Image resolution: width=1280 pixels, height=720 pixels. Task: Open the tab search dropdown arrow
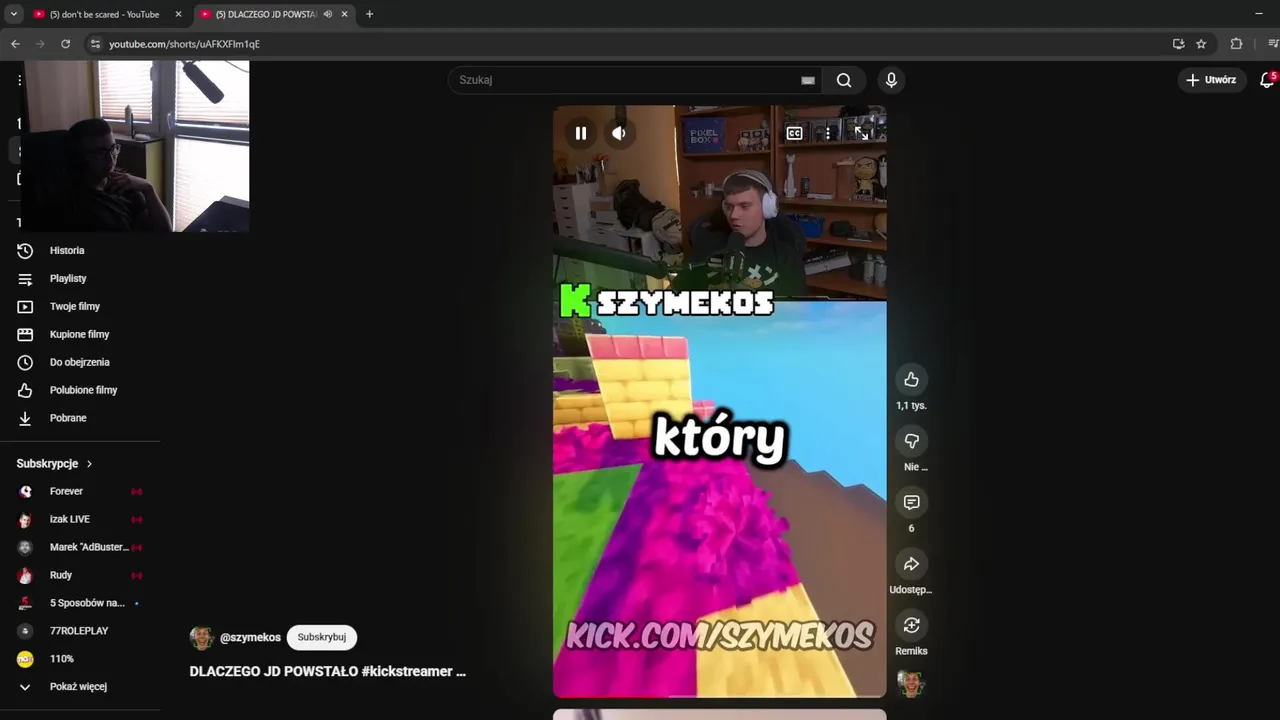point(13,14)
